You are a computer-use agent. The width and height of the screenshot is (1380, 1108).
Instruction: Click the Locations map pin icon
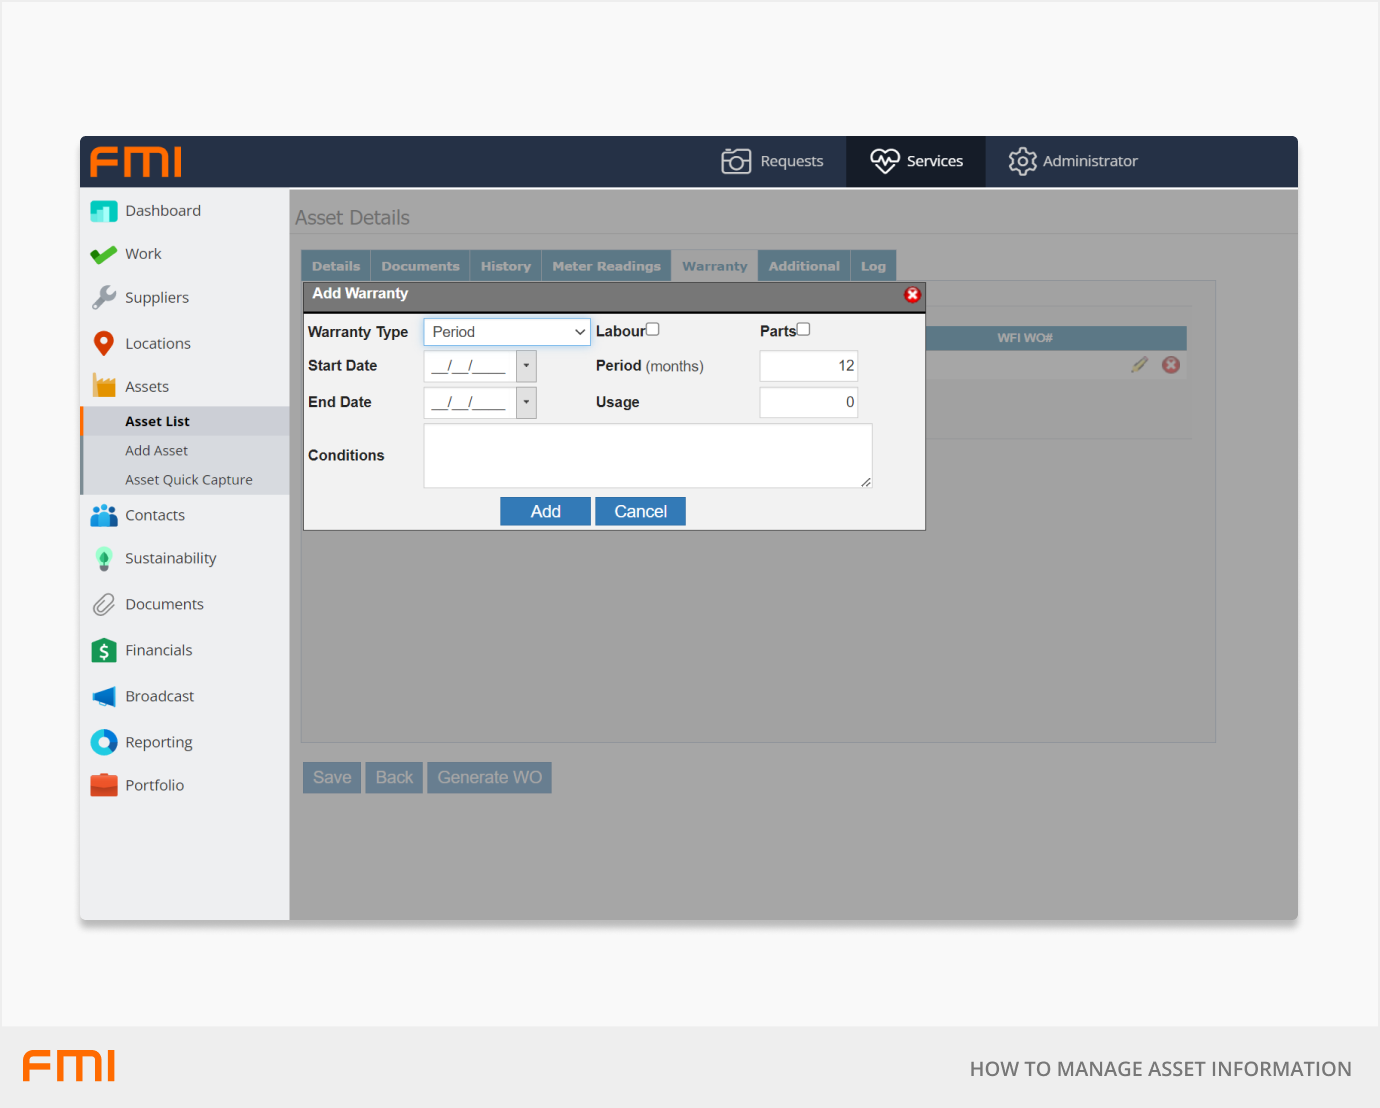click(x=103, y=344)
